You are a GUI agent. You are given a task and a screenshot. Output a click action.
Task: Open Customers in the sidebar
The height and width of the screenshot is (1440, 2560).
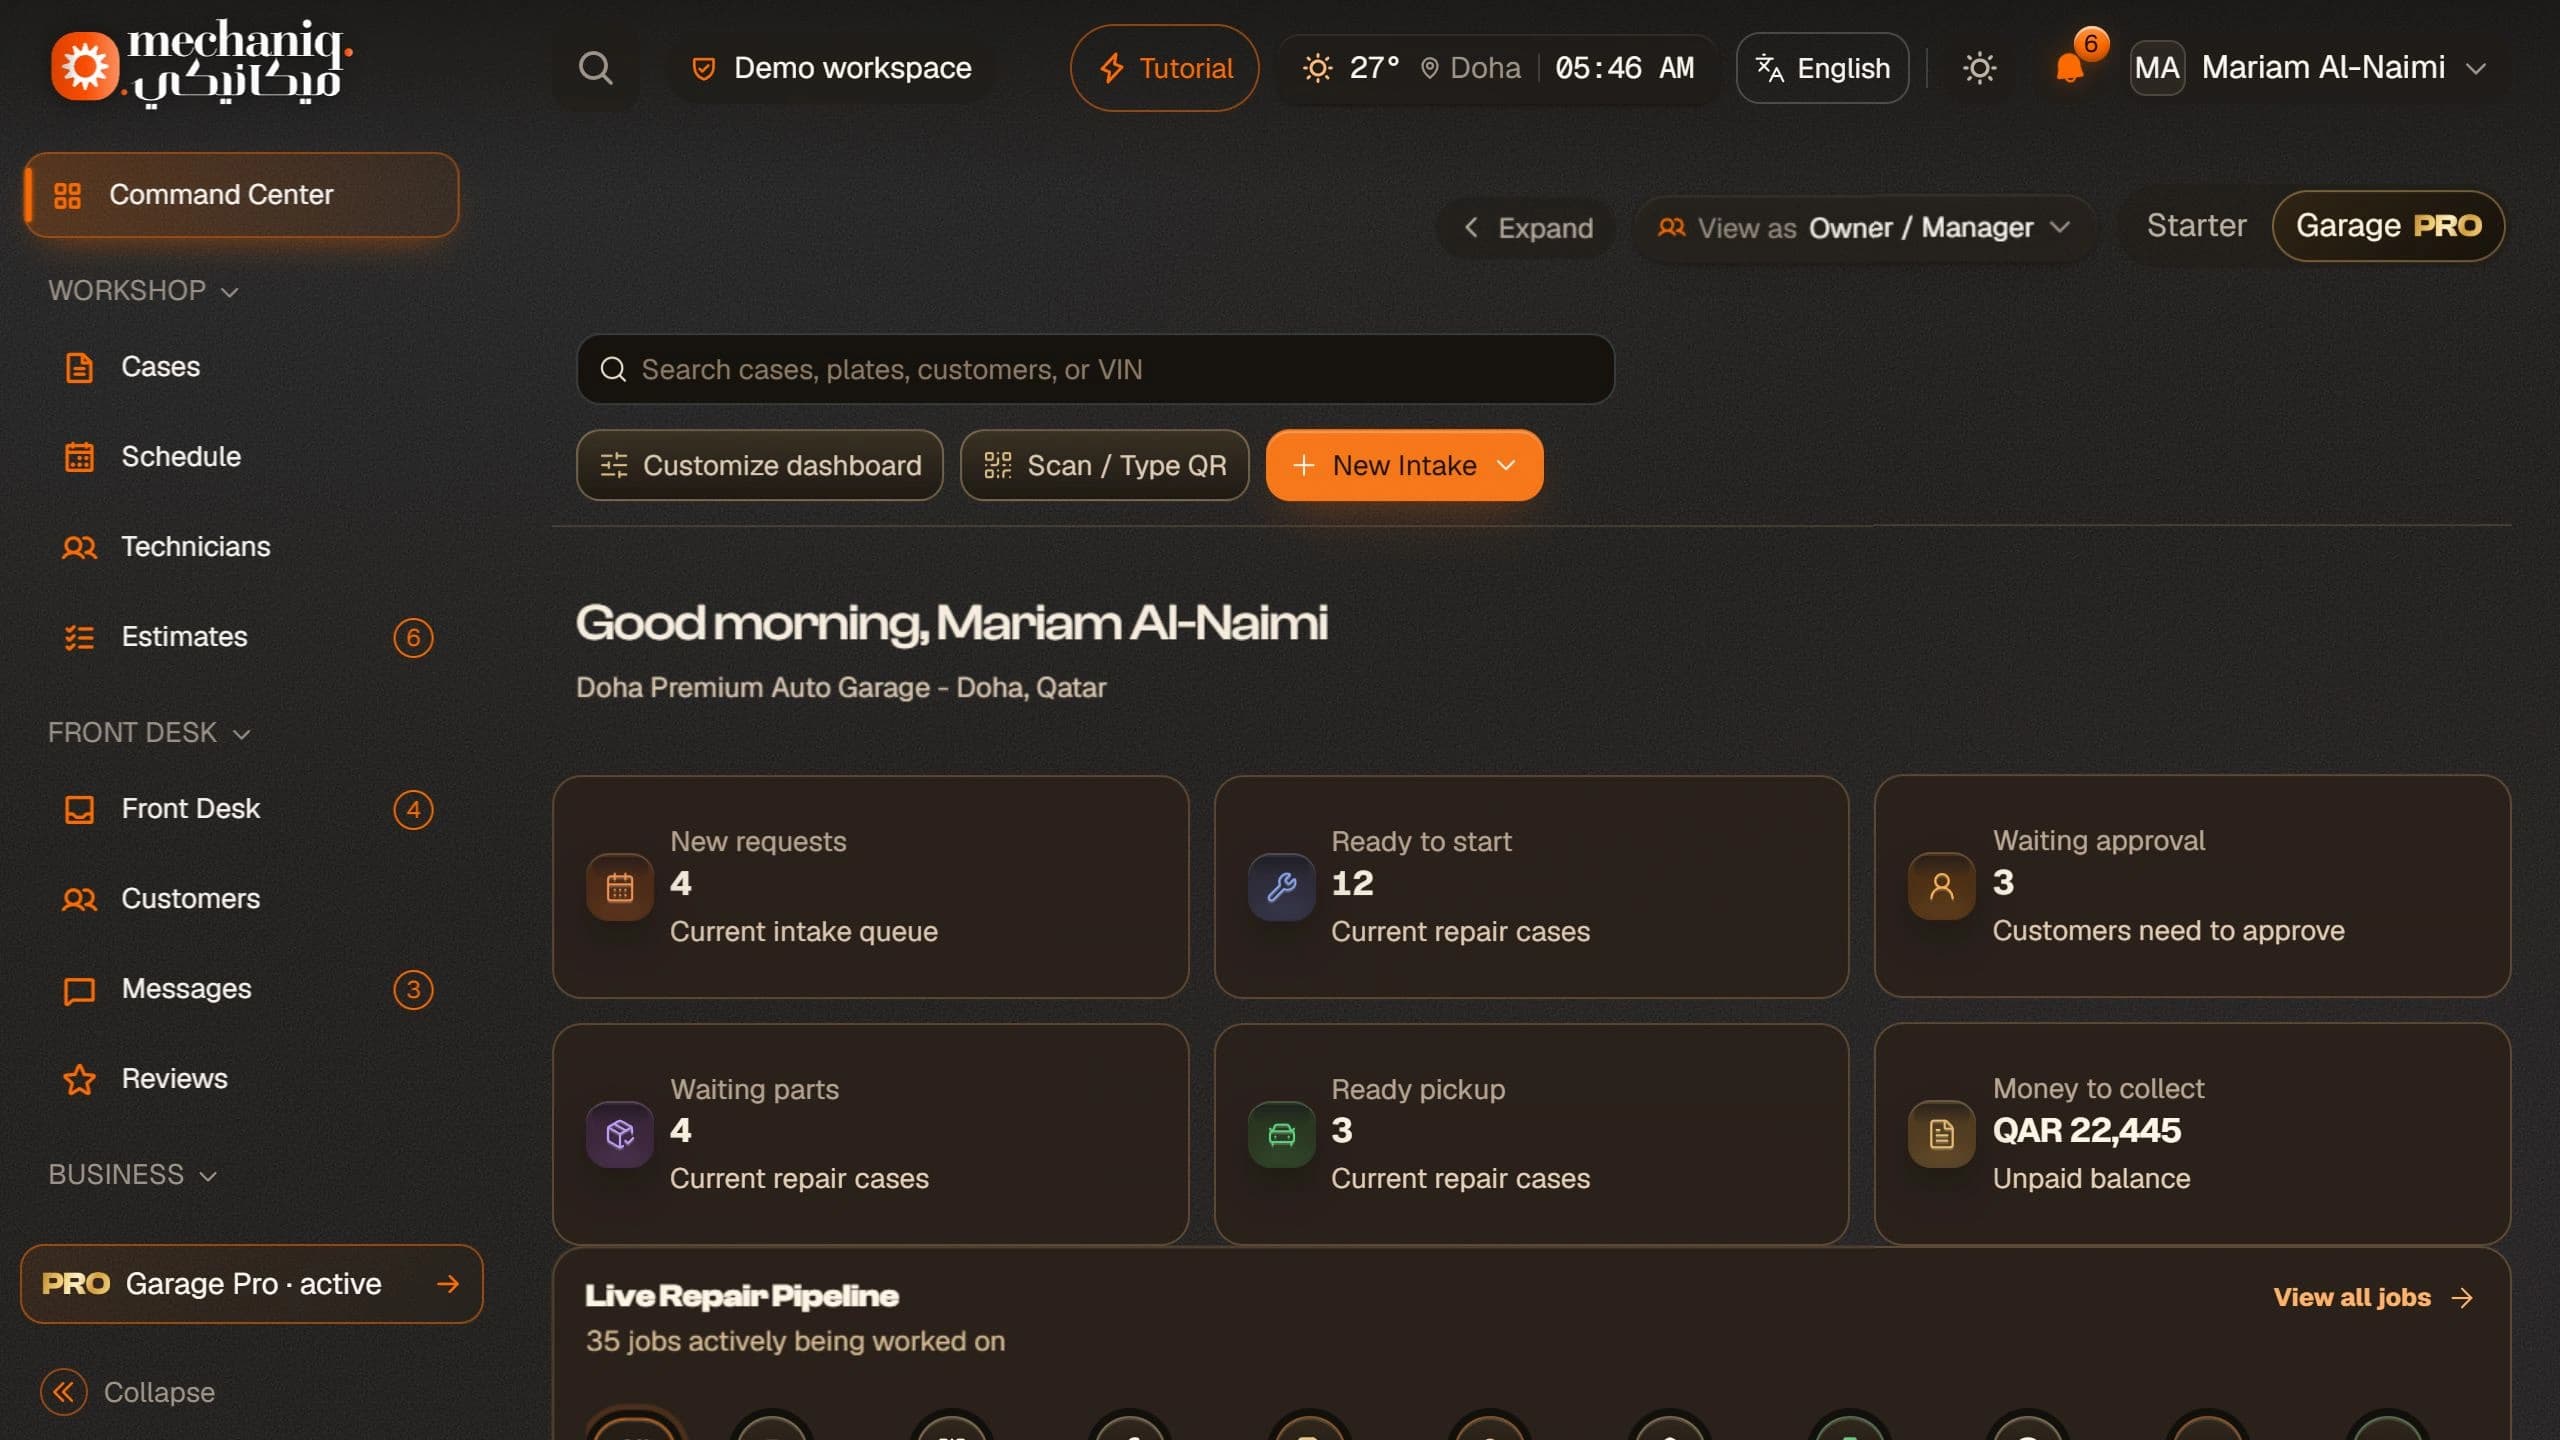(x=240, y=899)
